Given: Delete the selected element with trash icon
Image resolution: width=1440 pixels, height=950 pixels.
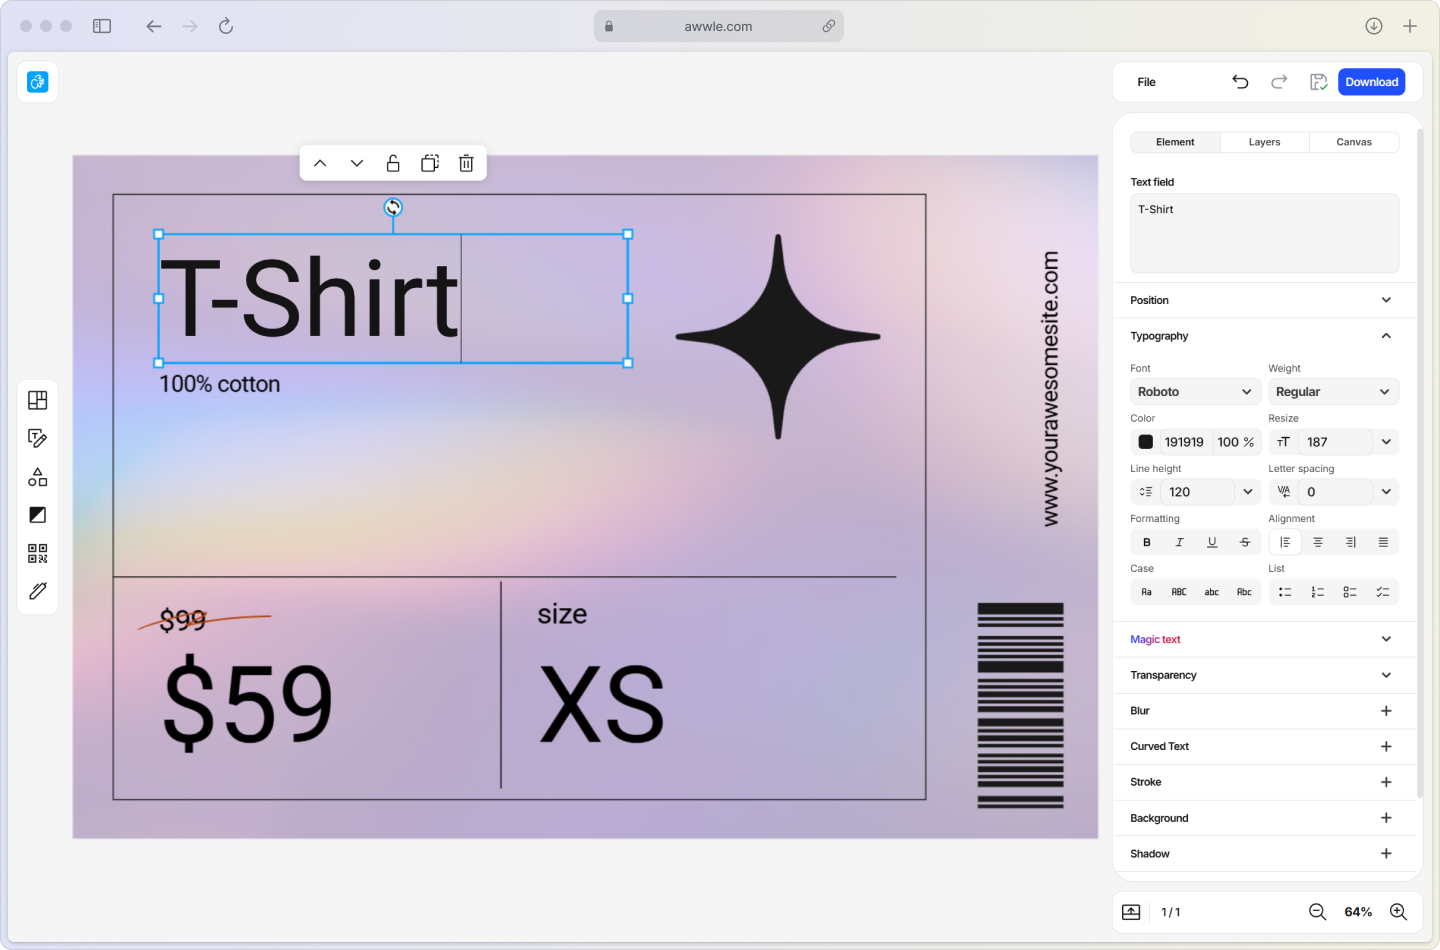Looking at the screenshot, I should 466,163.
